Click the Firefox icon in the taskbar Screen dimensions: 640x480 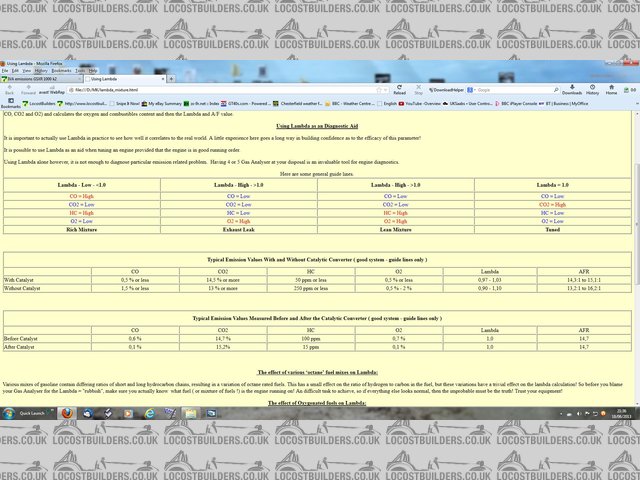[63, 412]
